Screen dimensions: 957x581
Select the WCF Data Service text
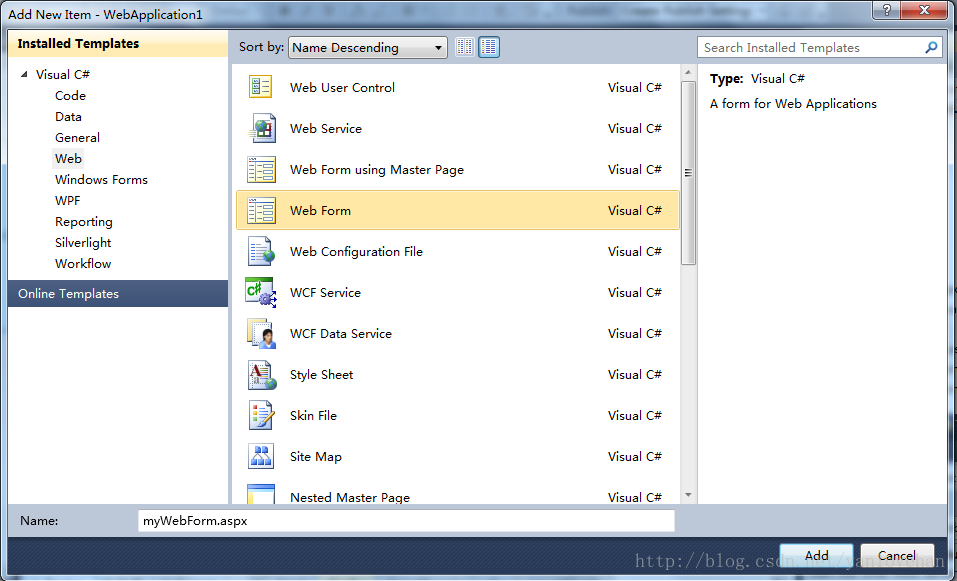click(341, 333)
